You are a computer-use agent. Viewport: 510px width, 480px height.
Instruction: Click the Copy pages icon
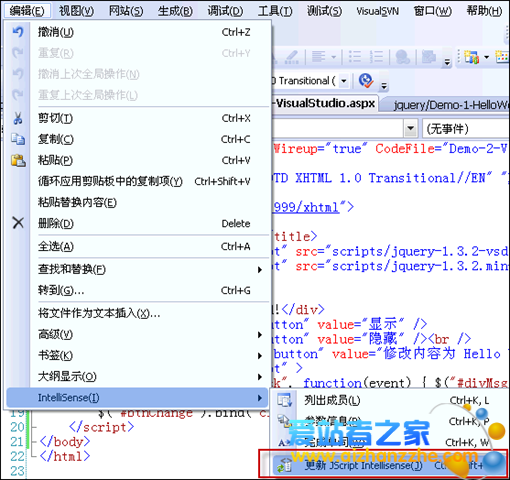[18, 139]
